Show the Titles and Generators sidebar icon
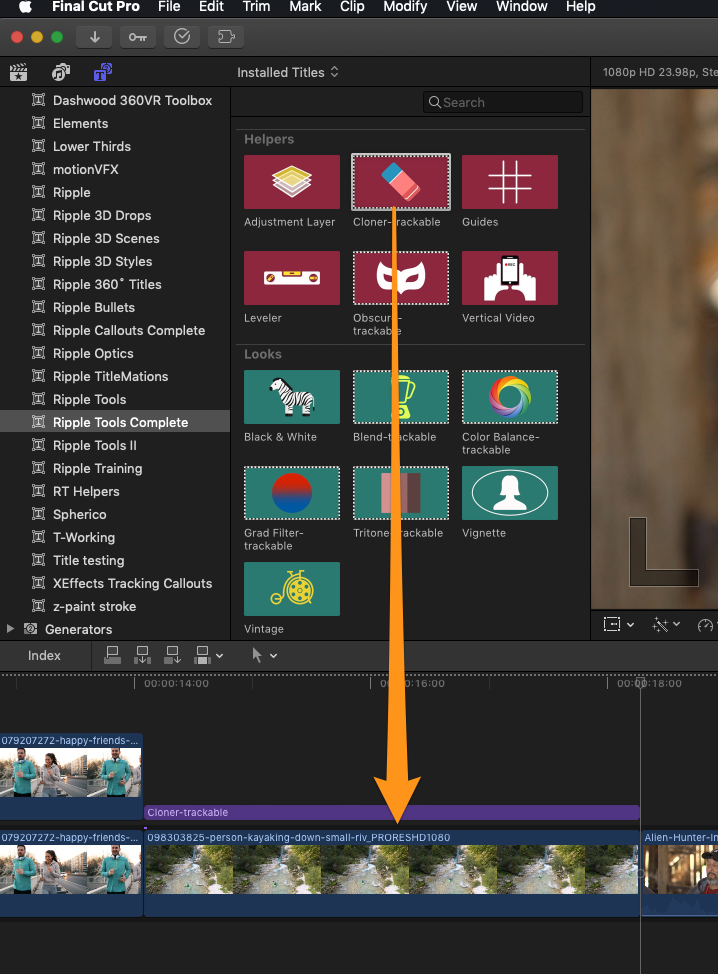Screen dimensions: 718x974 coord(103,72)
